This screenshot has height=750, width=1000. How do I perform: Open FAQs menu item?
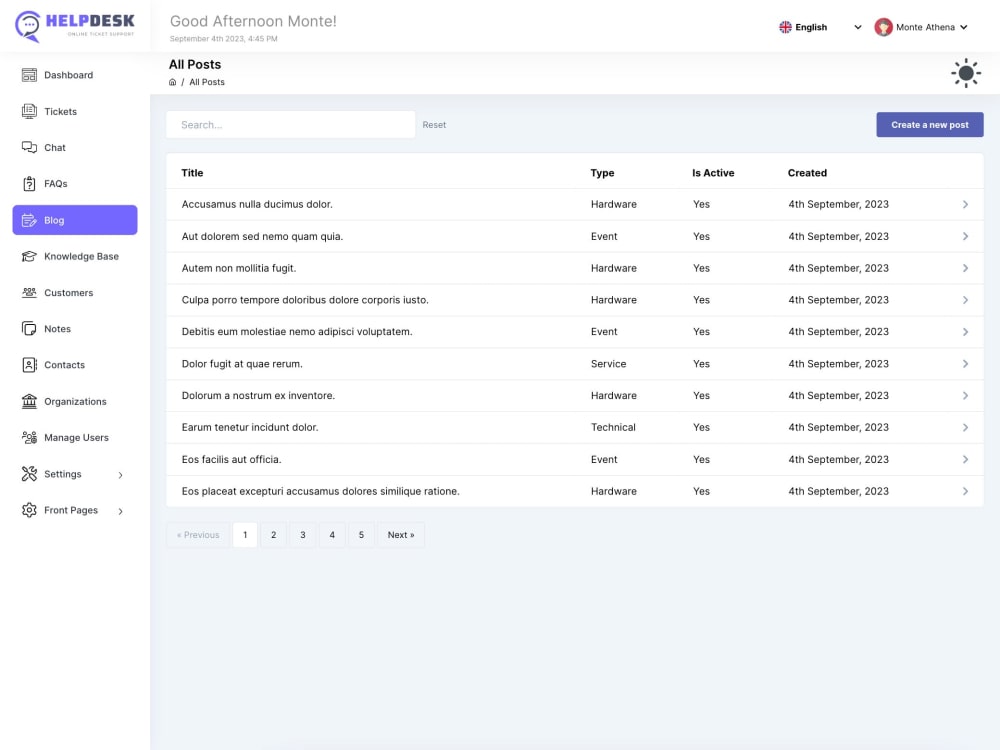coord(75,184)
